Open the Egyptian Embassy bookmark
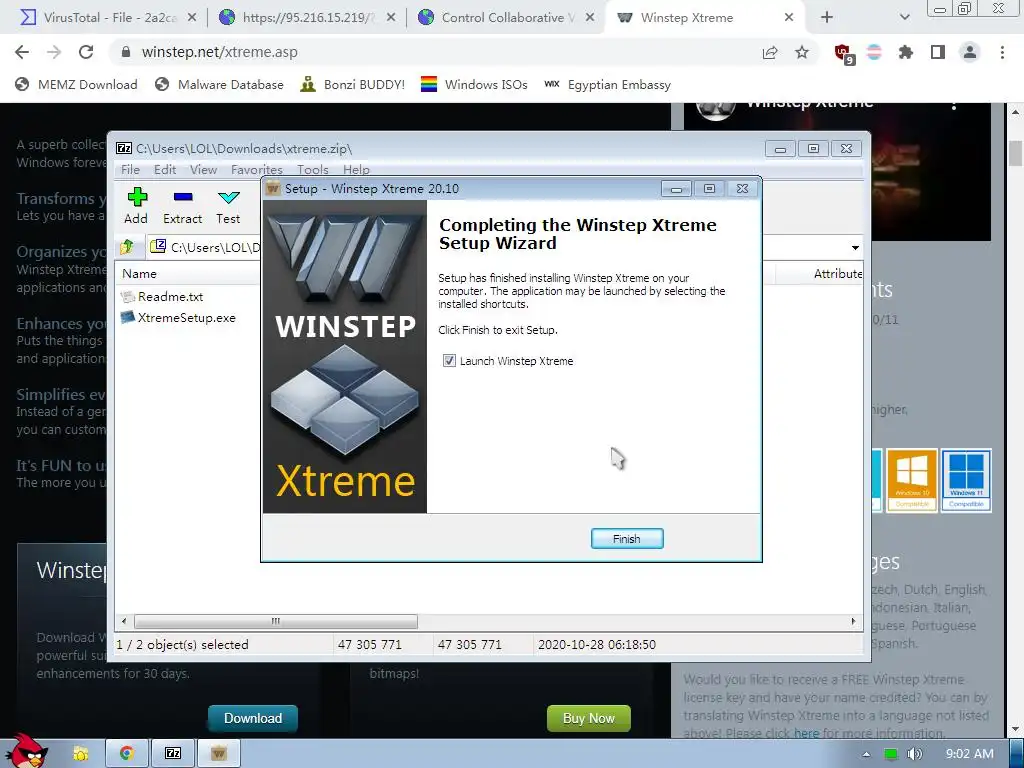The image size is (1024, 768). tap(607, 85)
